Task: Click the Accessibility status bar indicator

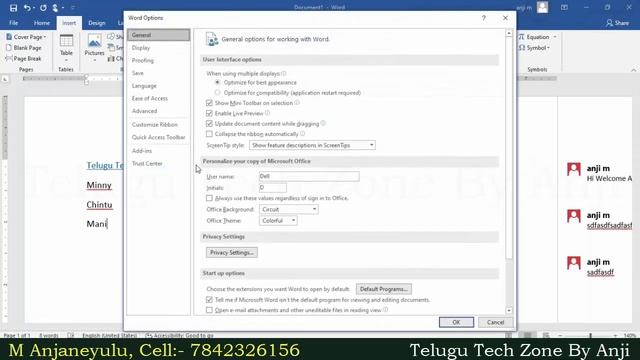Action: 180,335
